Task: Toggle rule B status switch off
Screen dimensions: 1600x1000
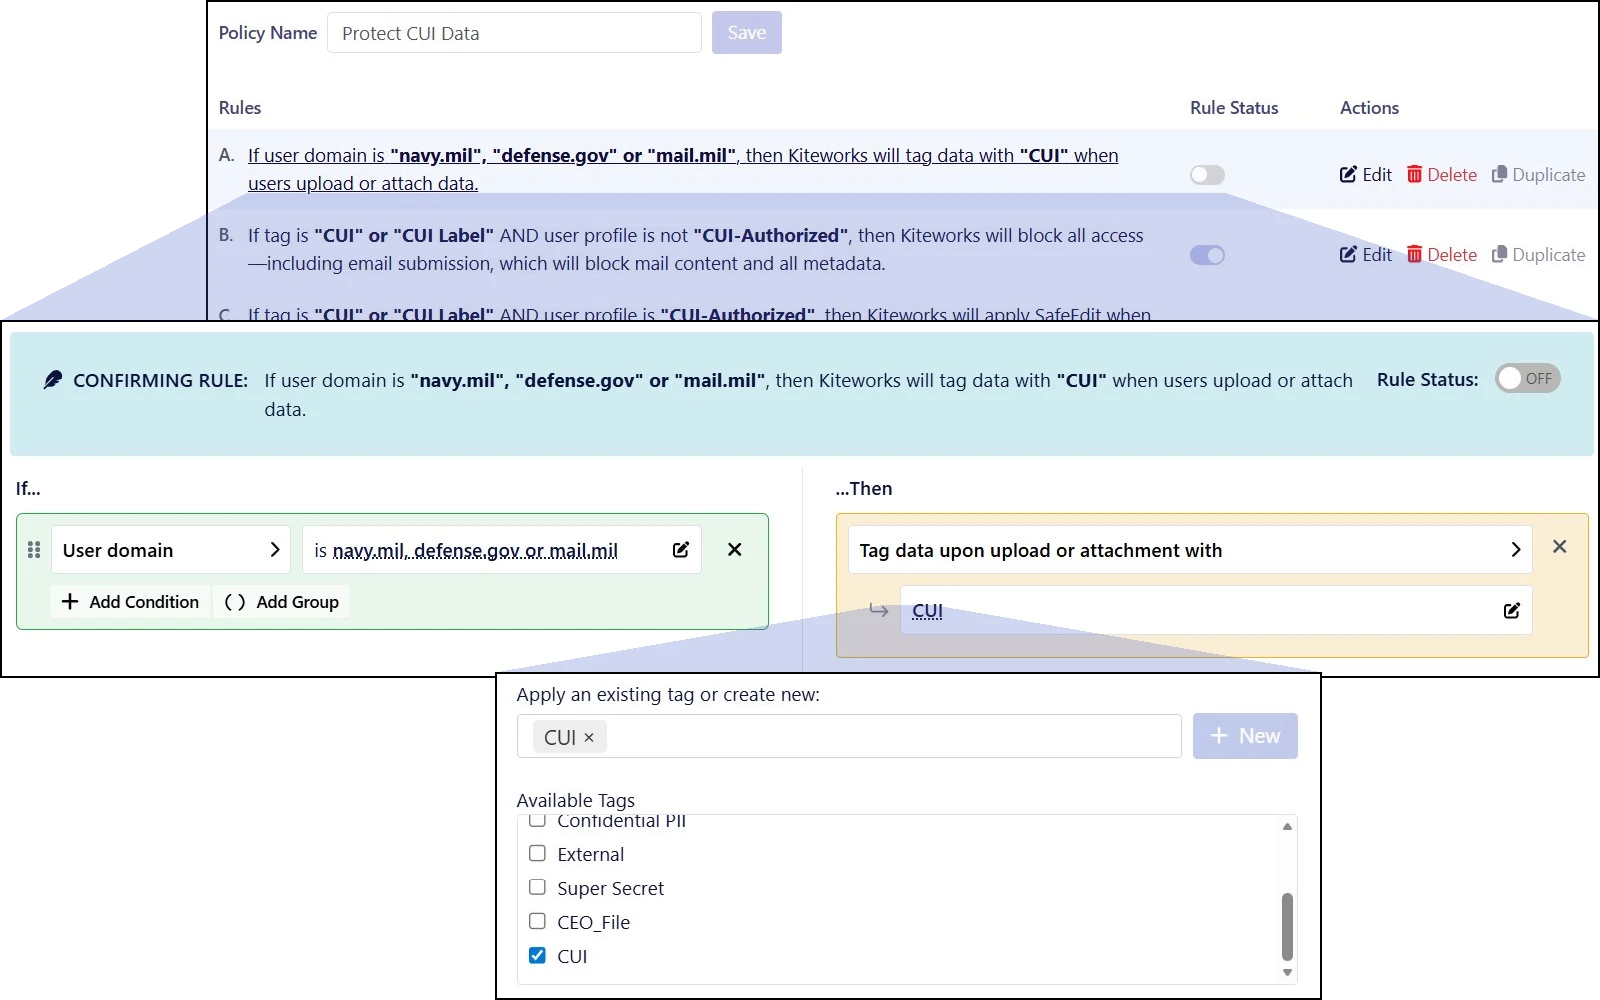Action: (x=1207, y=255)
